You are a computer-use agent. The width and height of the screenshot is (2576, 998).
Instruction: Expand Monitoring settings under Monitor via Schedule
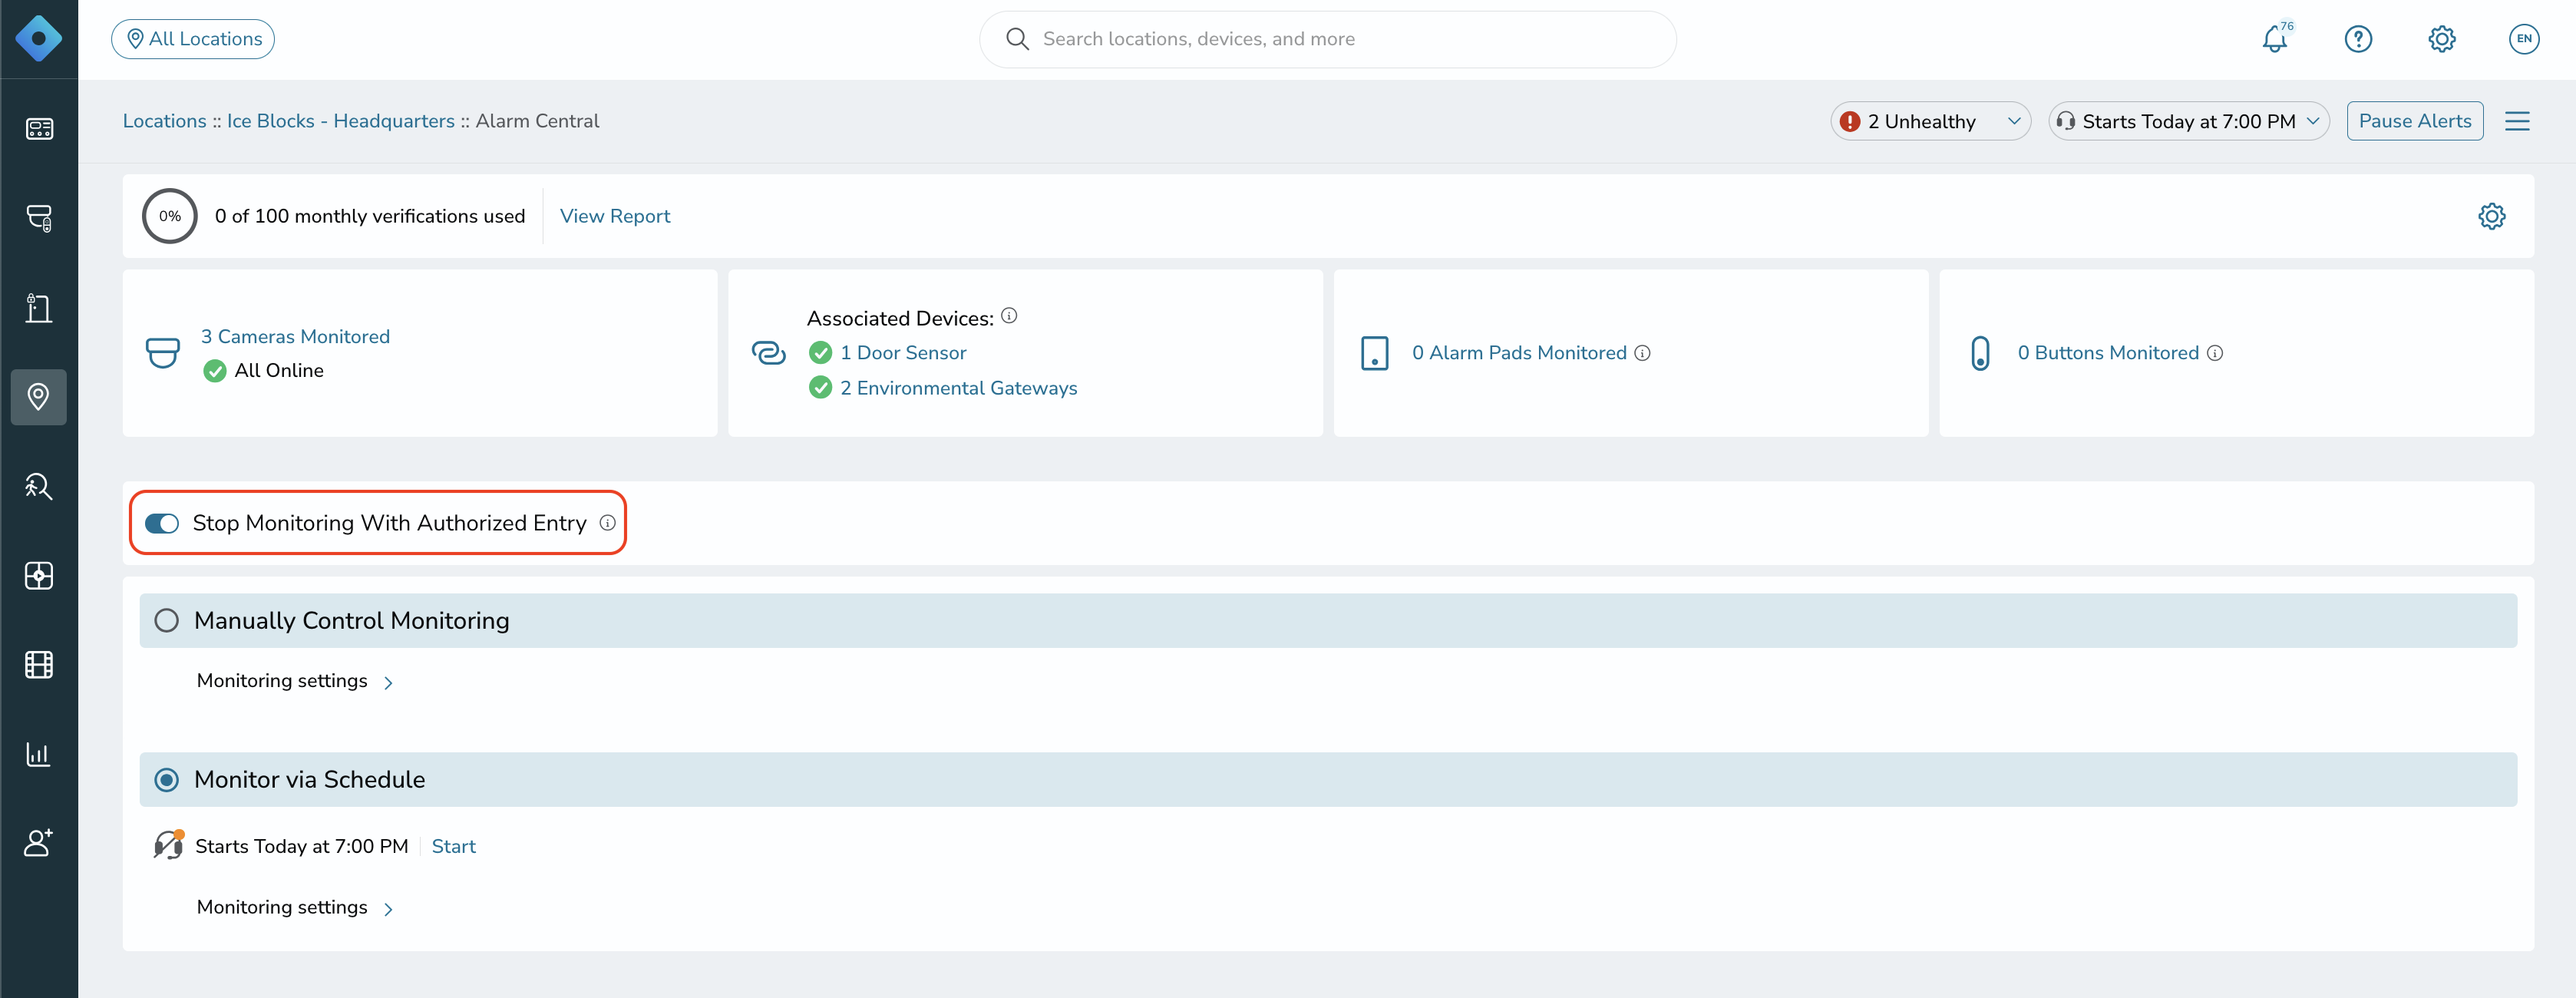tap(295, 908)
